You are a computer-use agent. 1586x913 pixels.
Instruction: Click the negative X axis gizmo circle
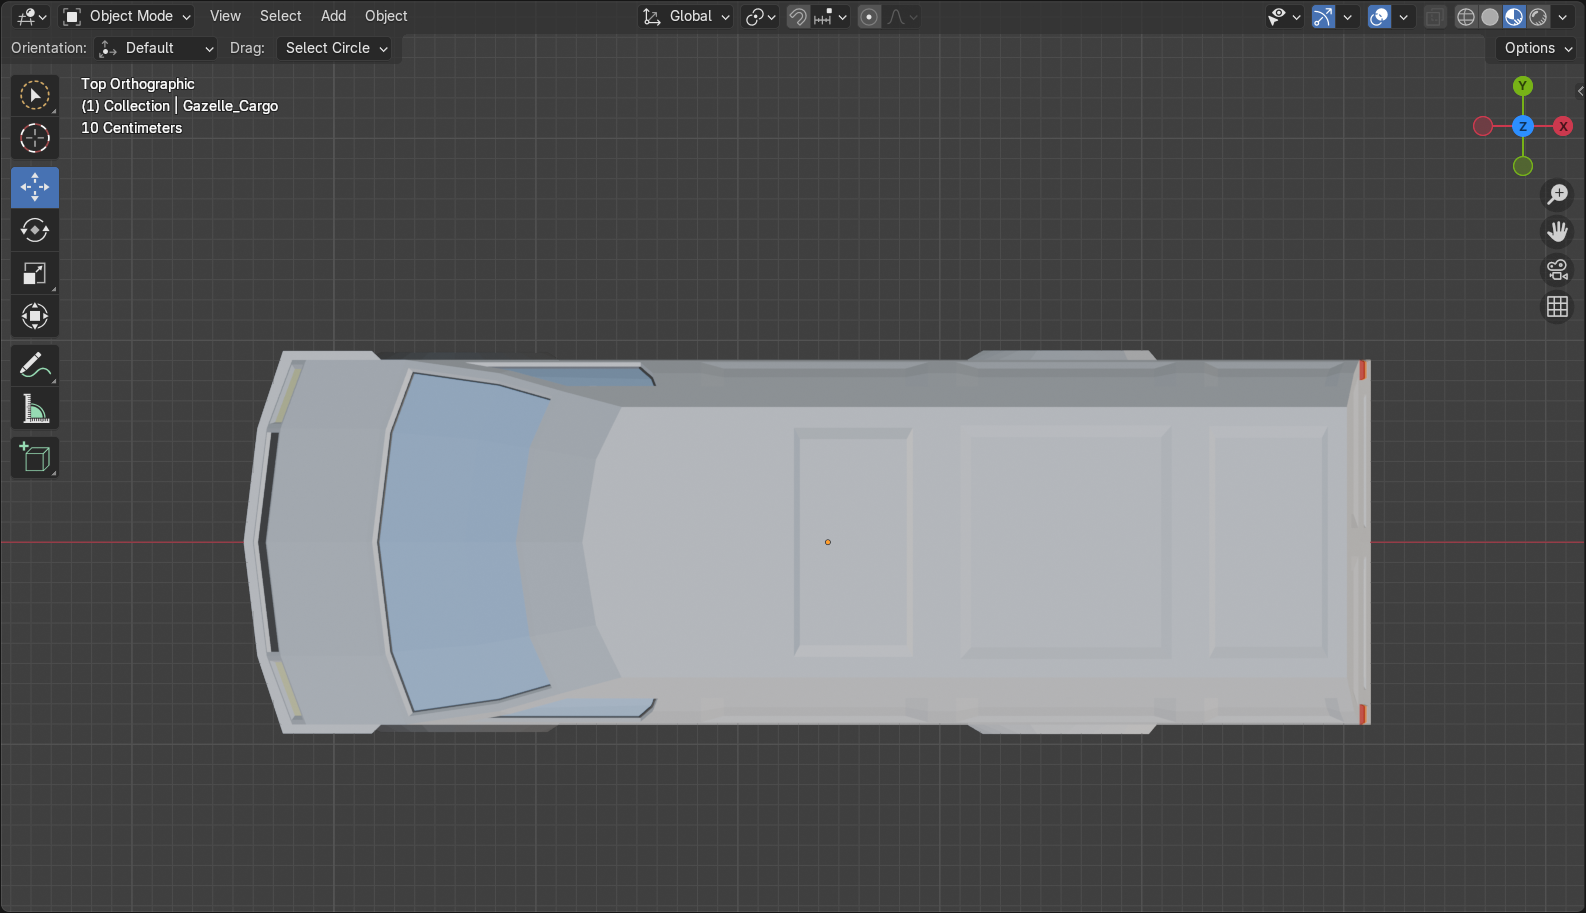click(x=1483, y=126)
